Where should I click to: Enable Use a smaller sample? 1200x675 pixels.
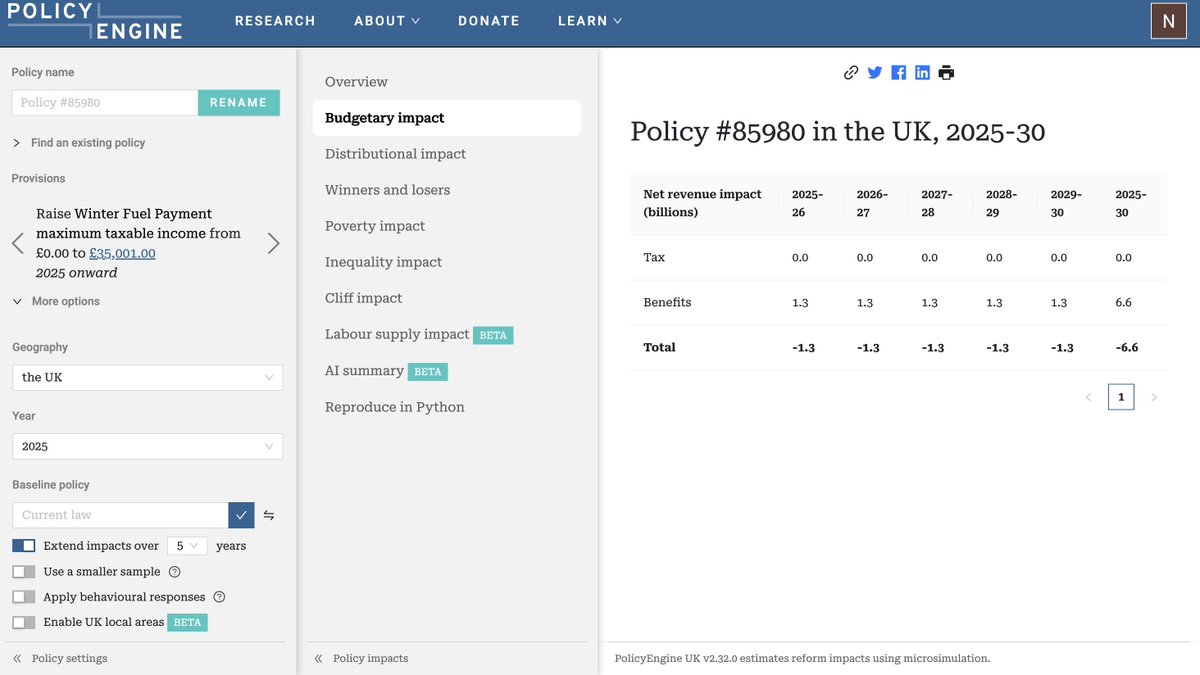(x=23, y=571)
